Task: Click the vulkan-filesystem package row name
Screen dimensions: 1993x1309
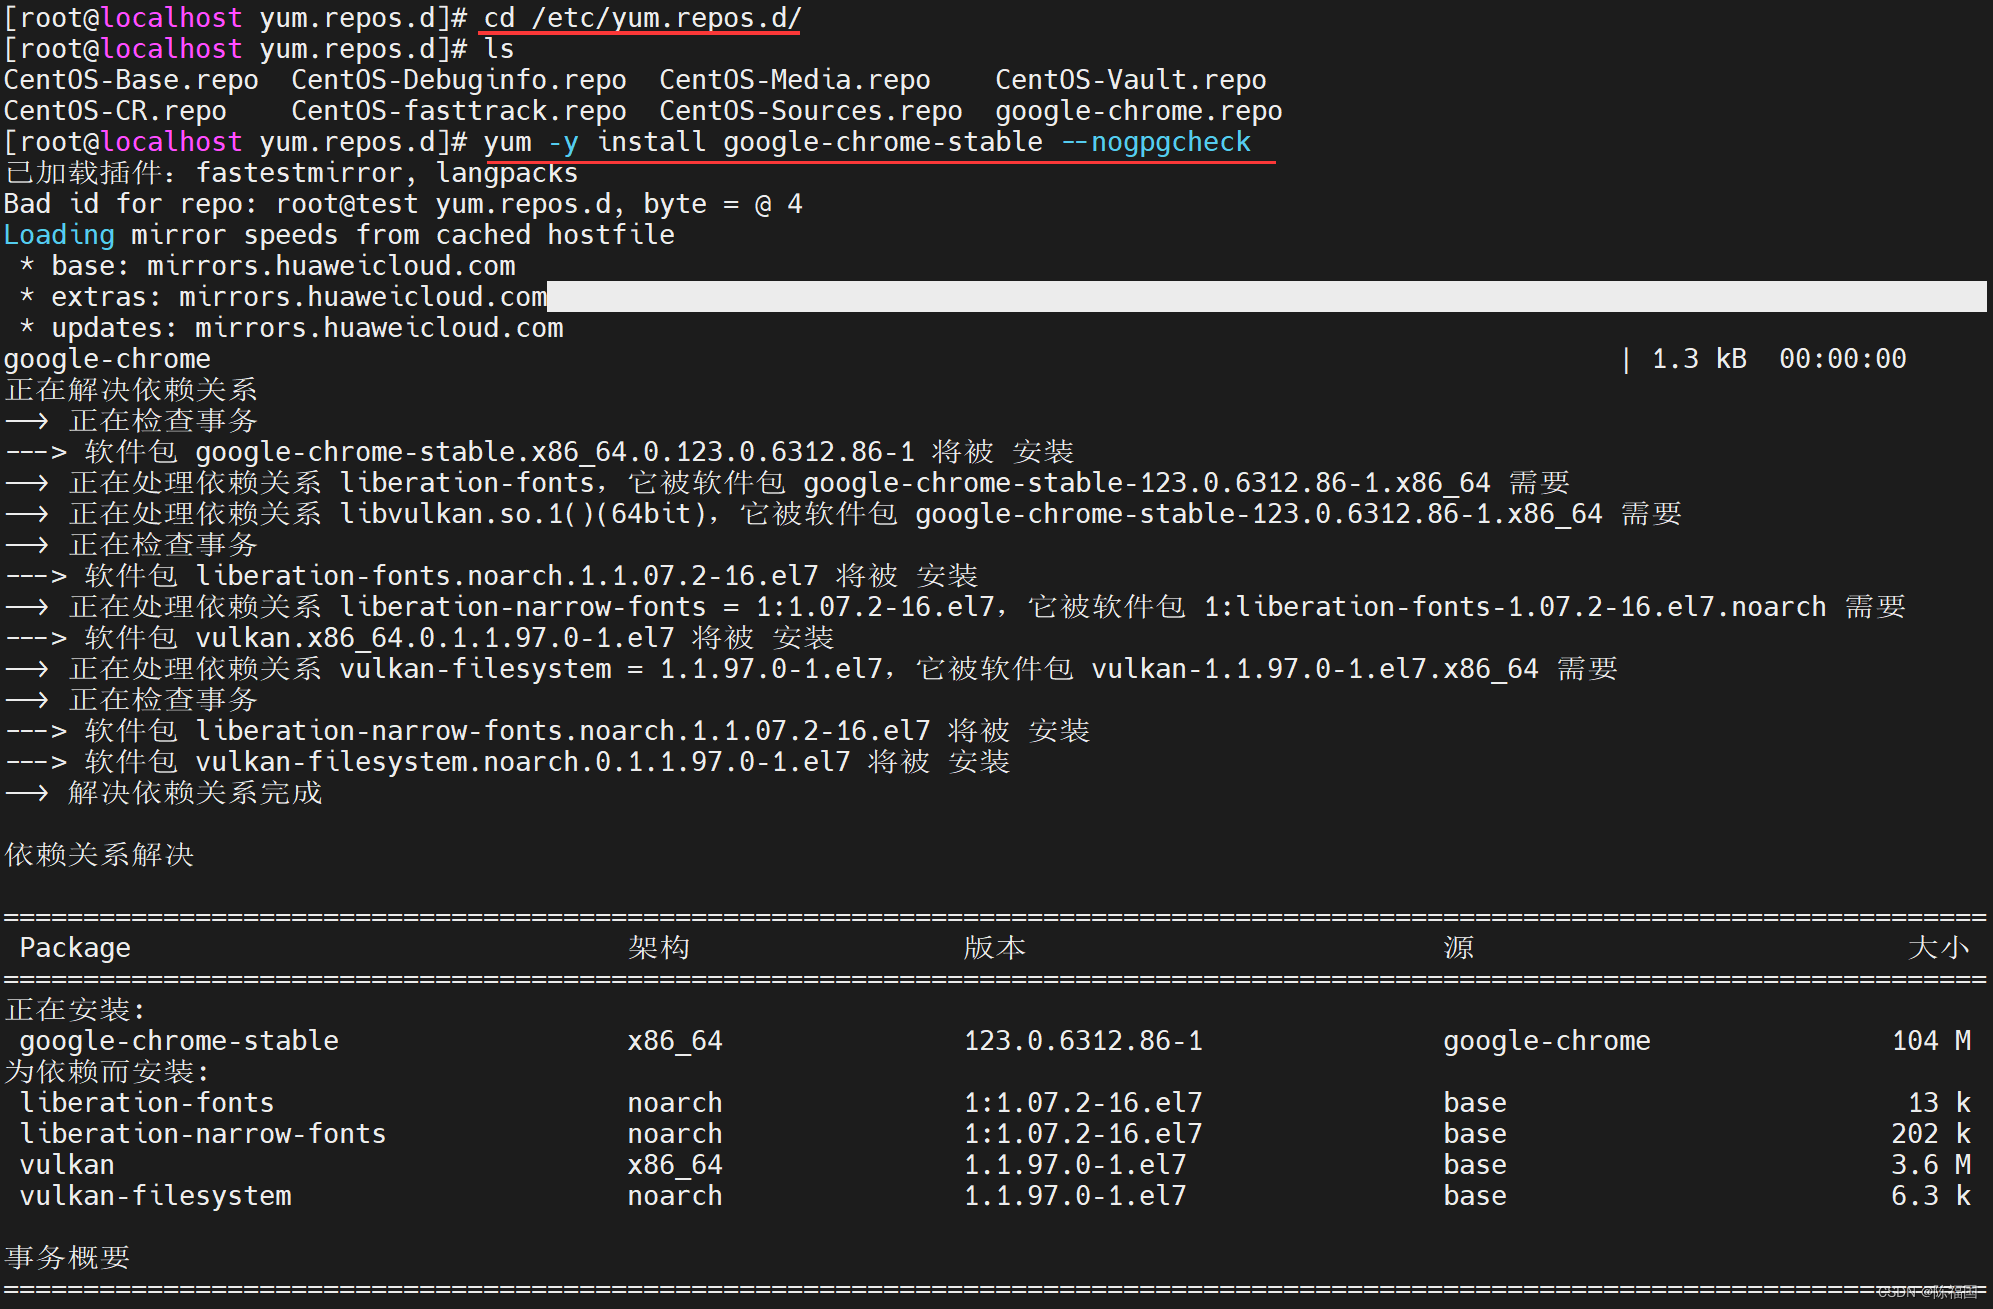Action: tap(156, 1196)
